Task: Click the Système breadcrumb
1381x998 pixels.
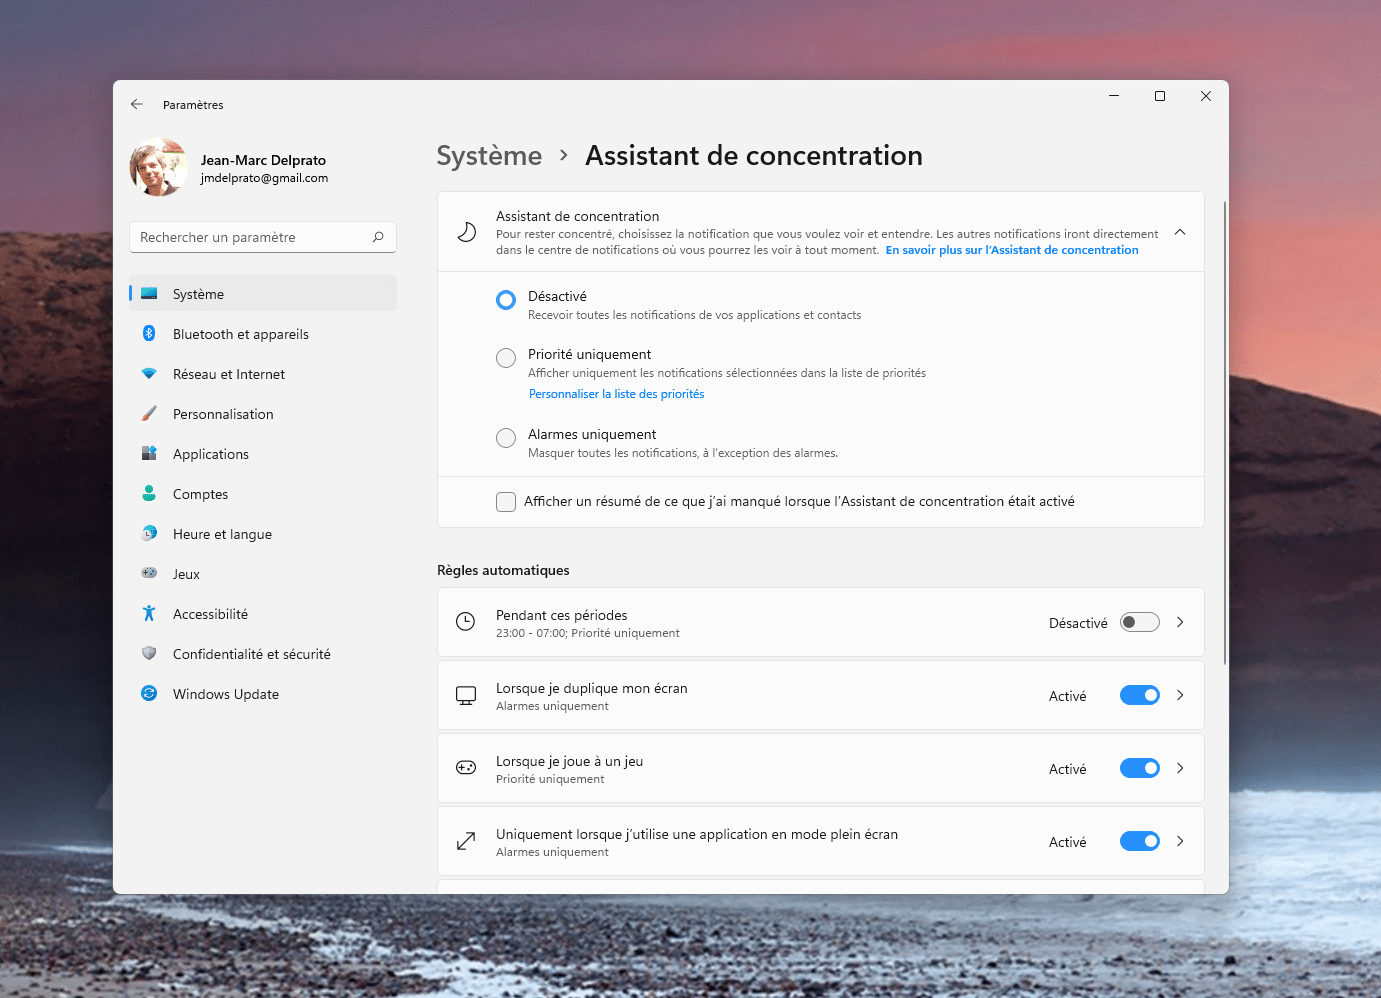Action: click(x=489, y=156)
